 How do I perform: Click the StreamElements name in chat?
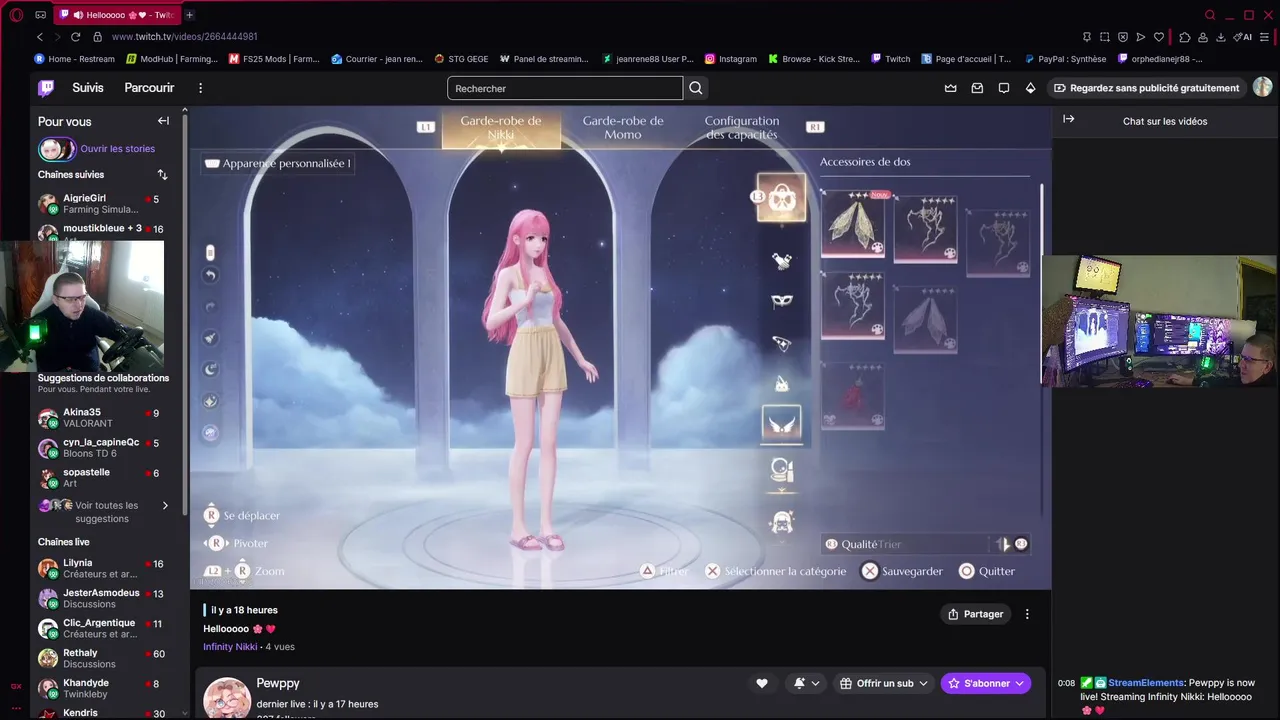pyautogui.click(x=1146, y=683)
